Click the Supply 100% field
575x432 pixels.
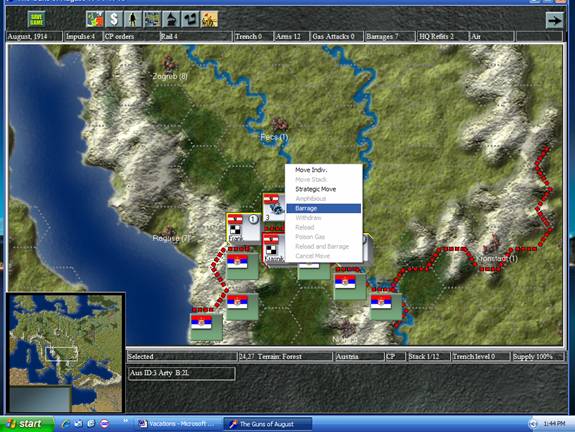click(x=538, y=357)
